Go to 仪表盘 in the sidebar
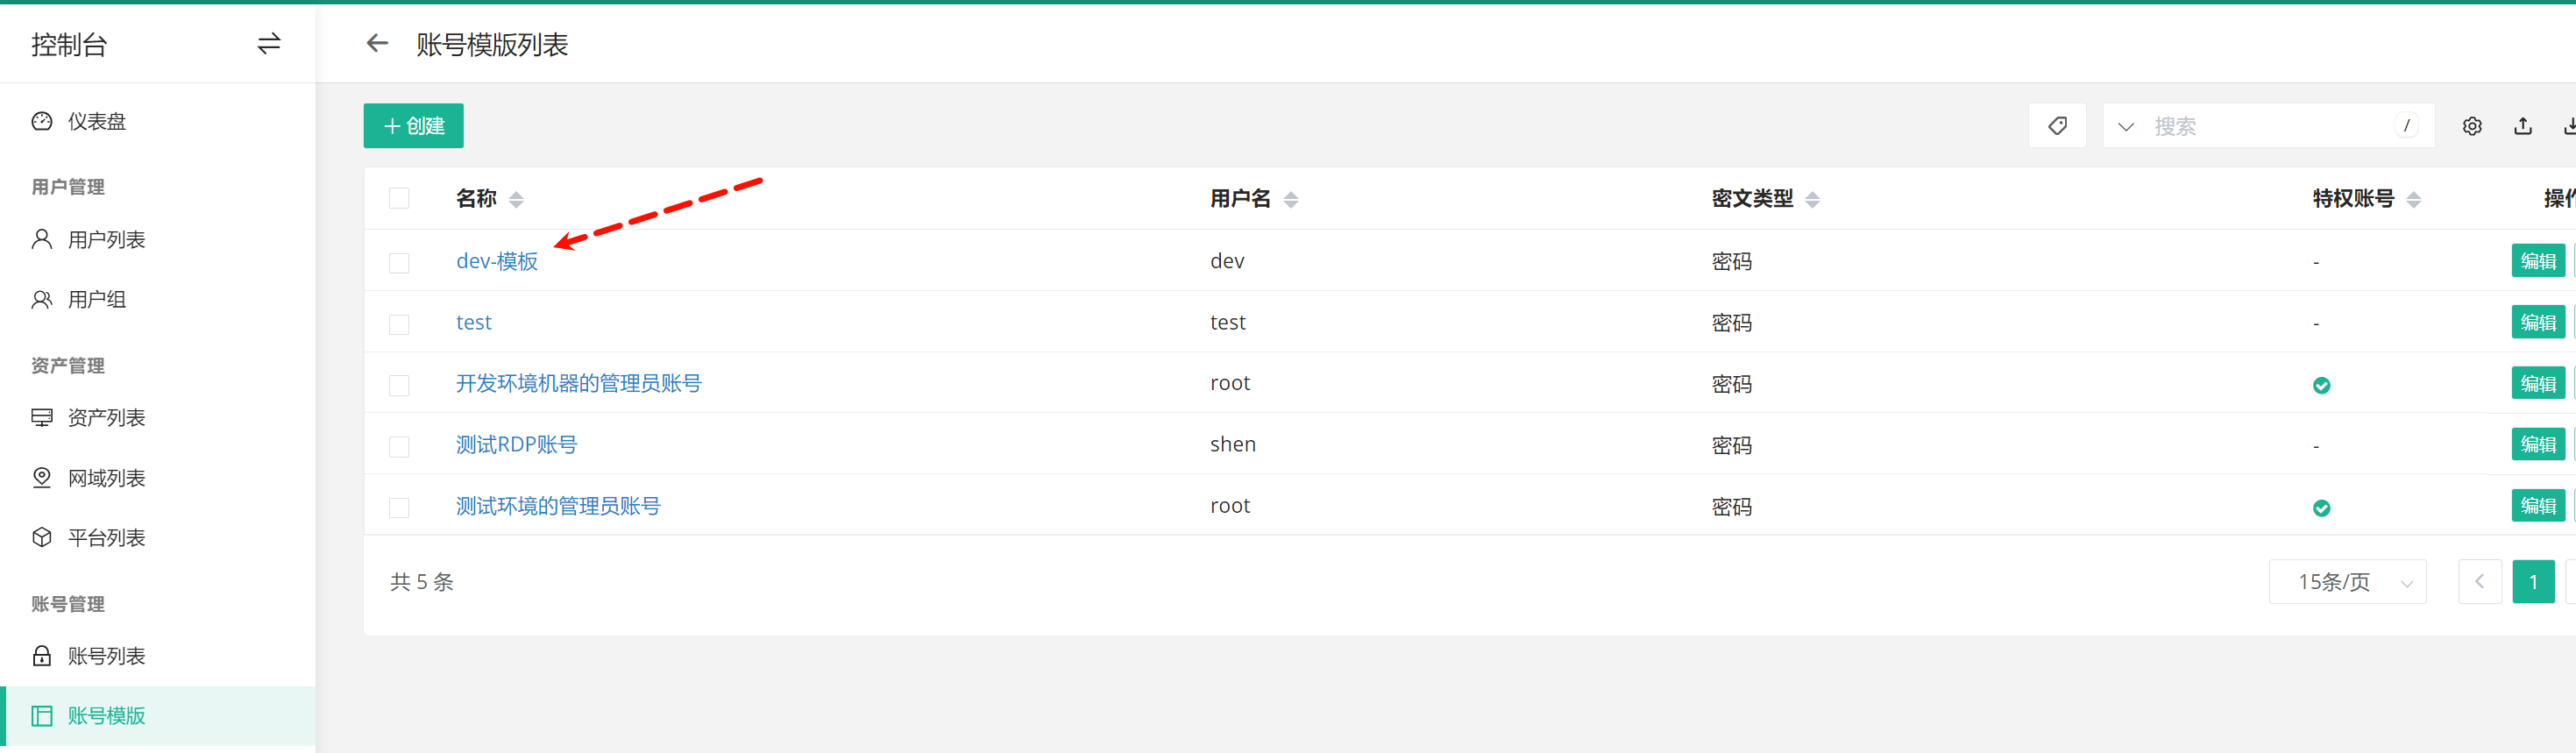The image size is (2576, 753). coord(97,122)
